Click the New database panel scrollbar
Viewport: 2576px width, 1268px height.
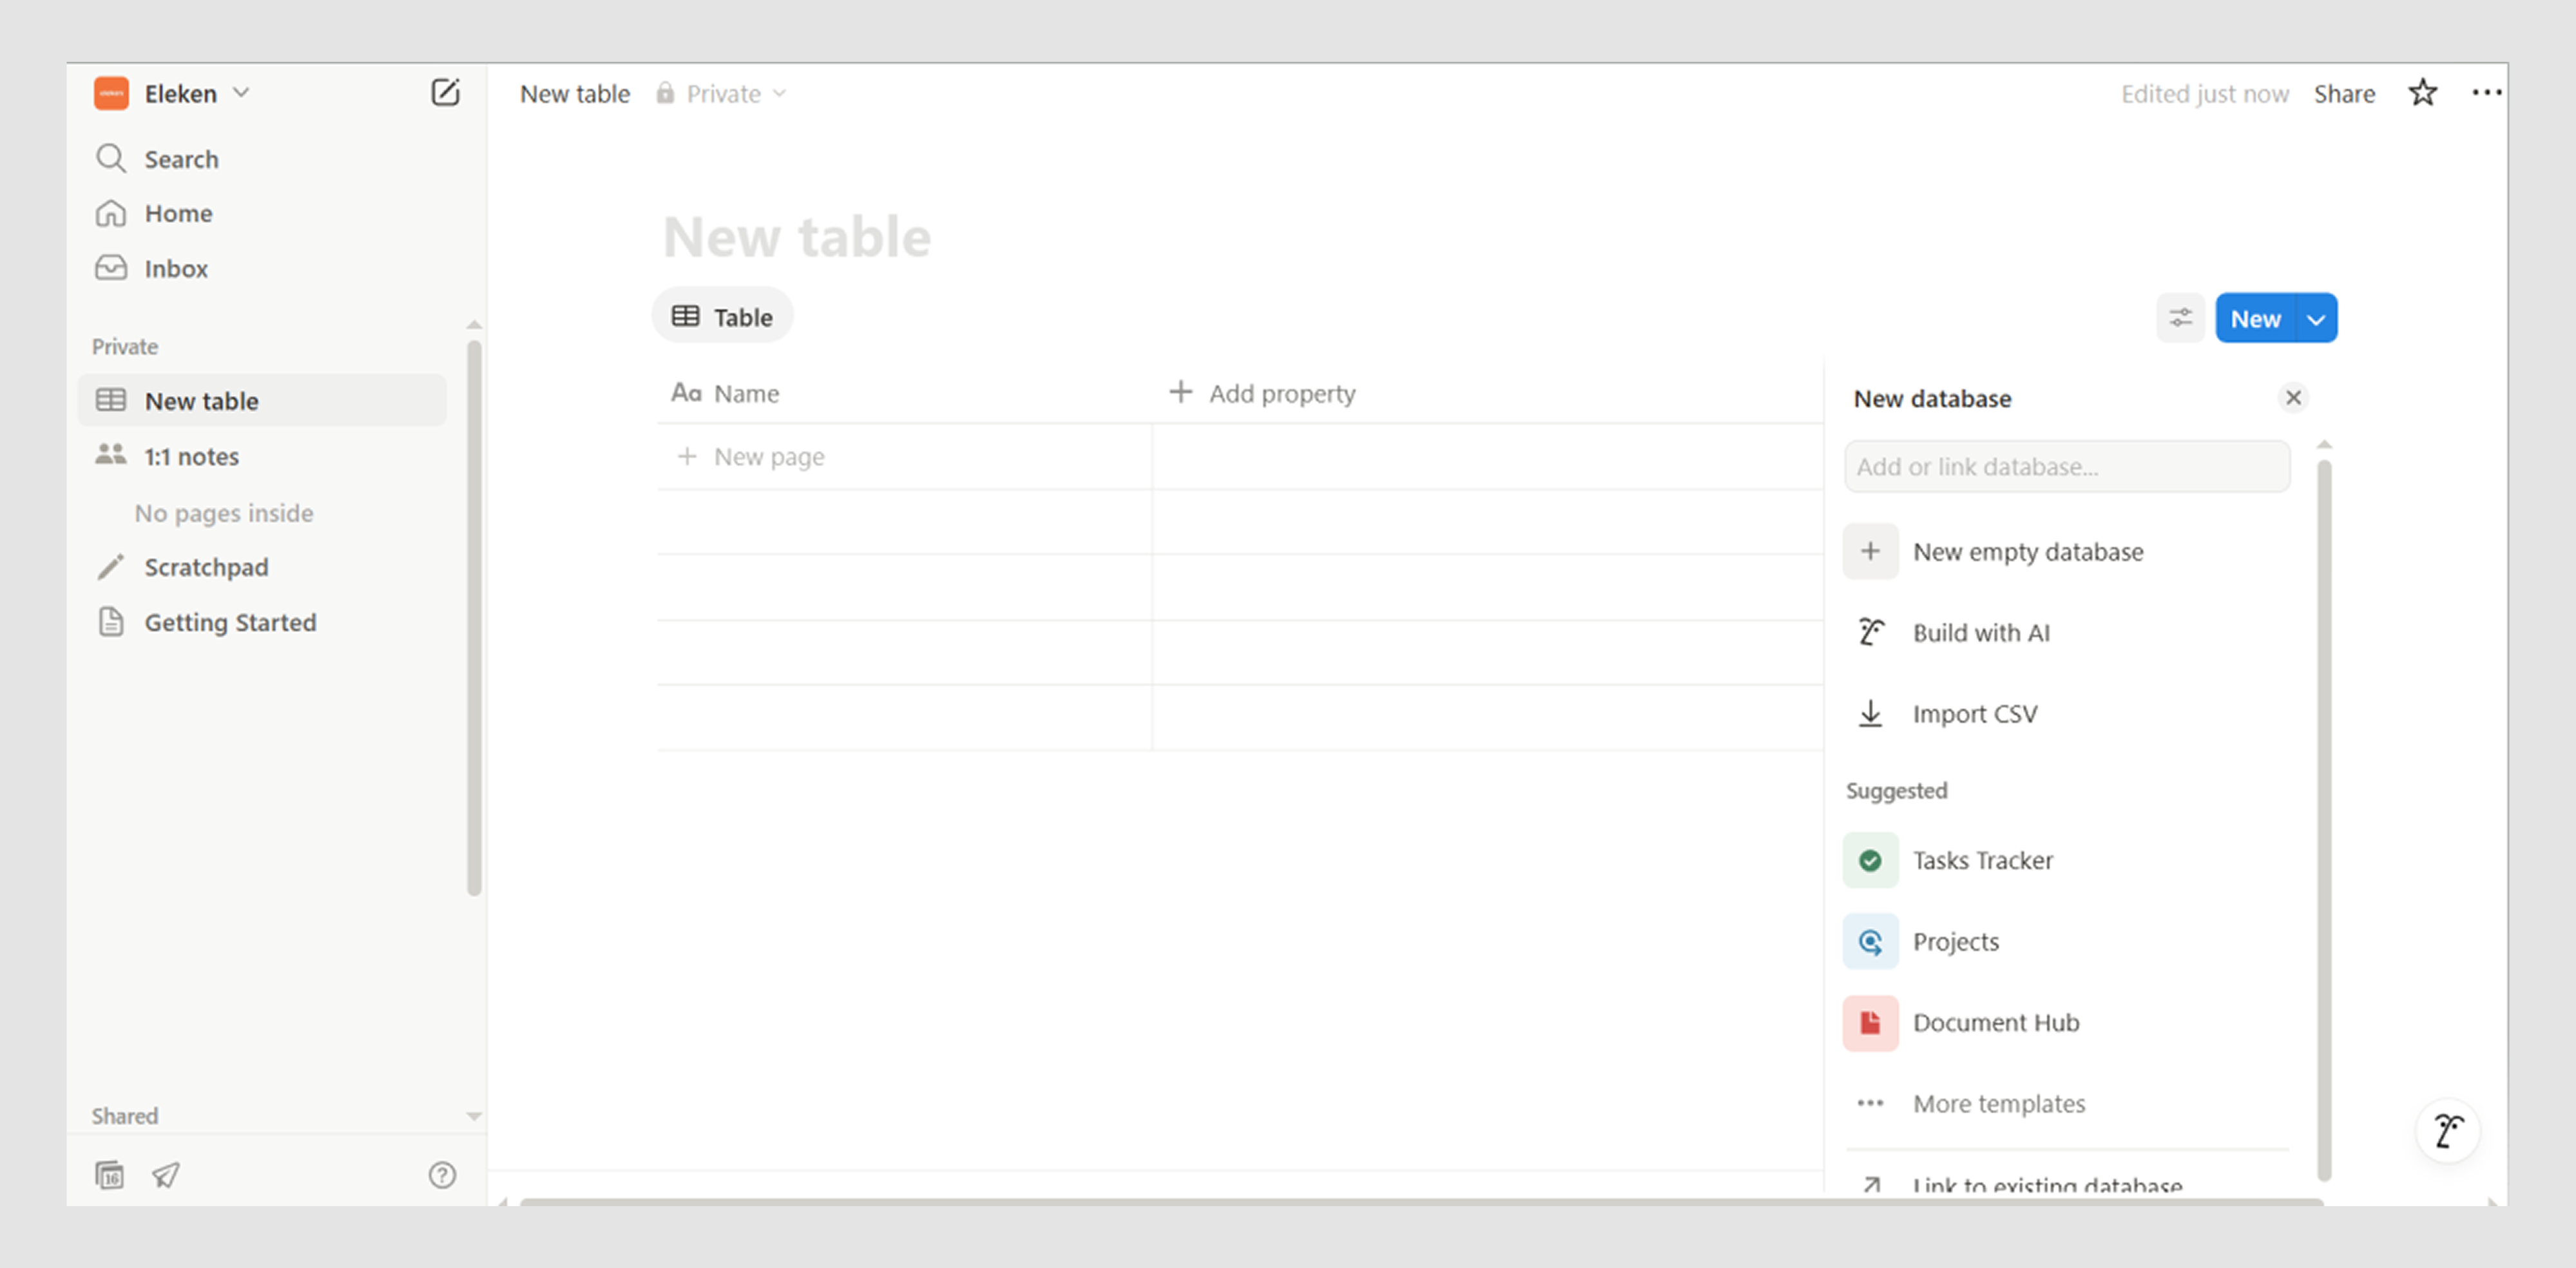coord(2324,820)
